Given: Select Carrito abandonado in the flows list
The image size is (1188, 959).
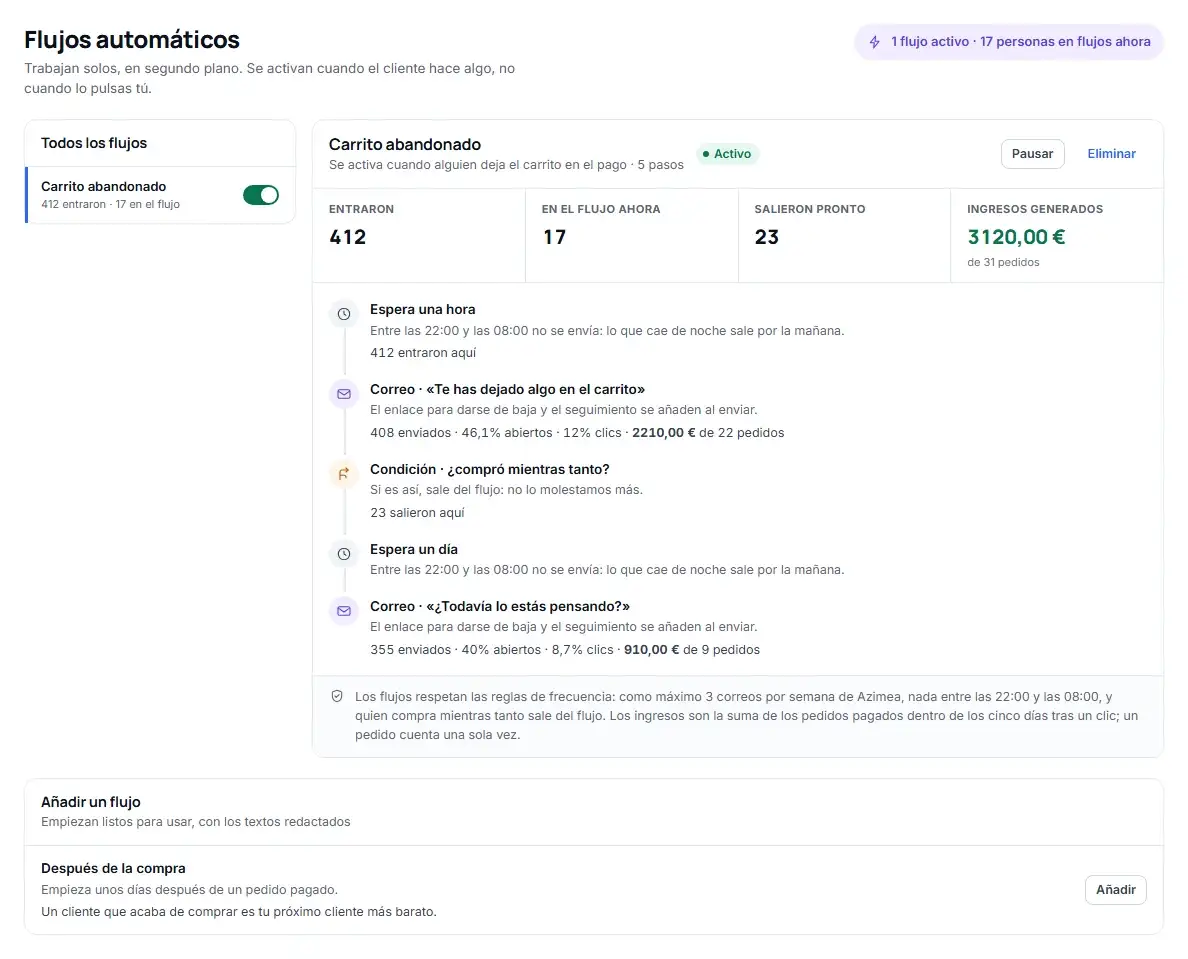Looking at the screenshot, I should 161,195.
